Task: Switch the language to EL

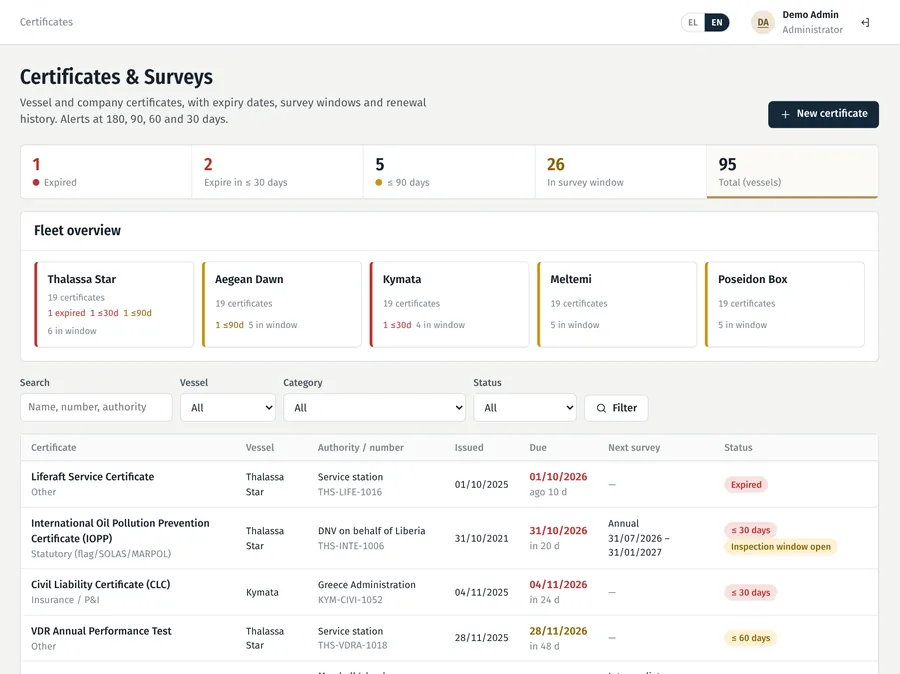Action: point(693,22)
